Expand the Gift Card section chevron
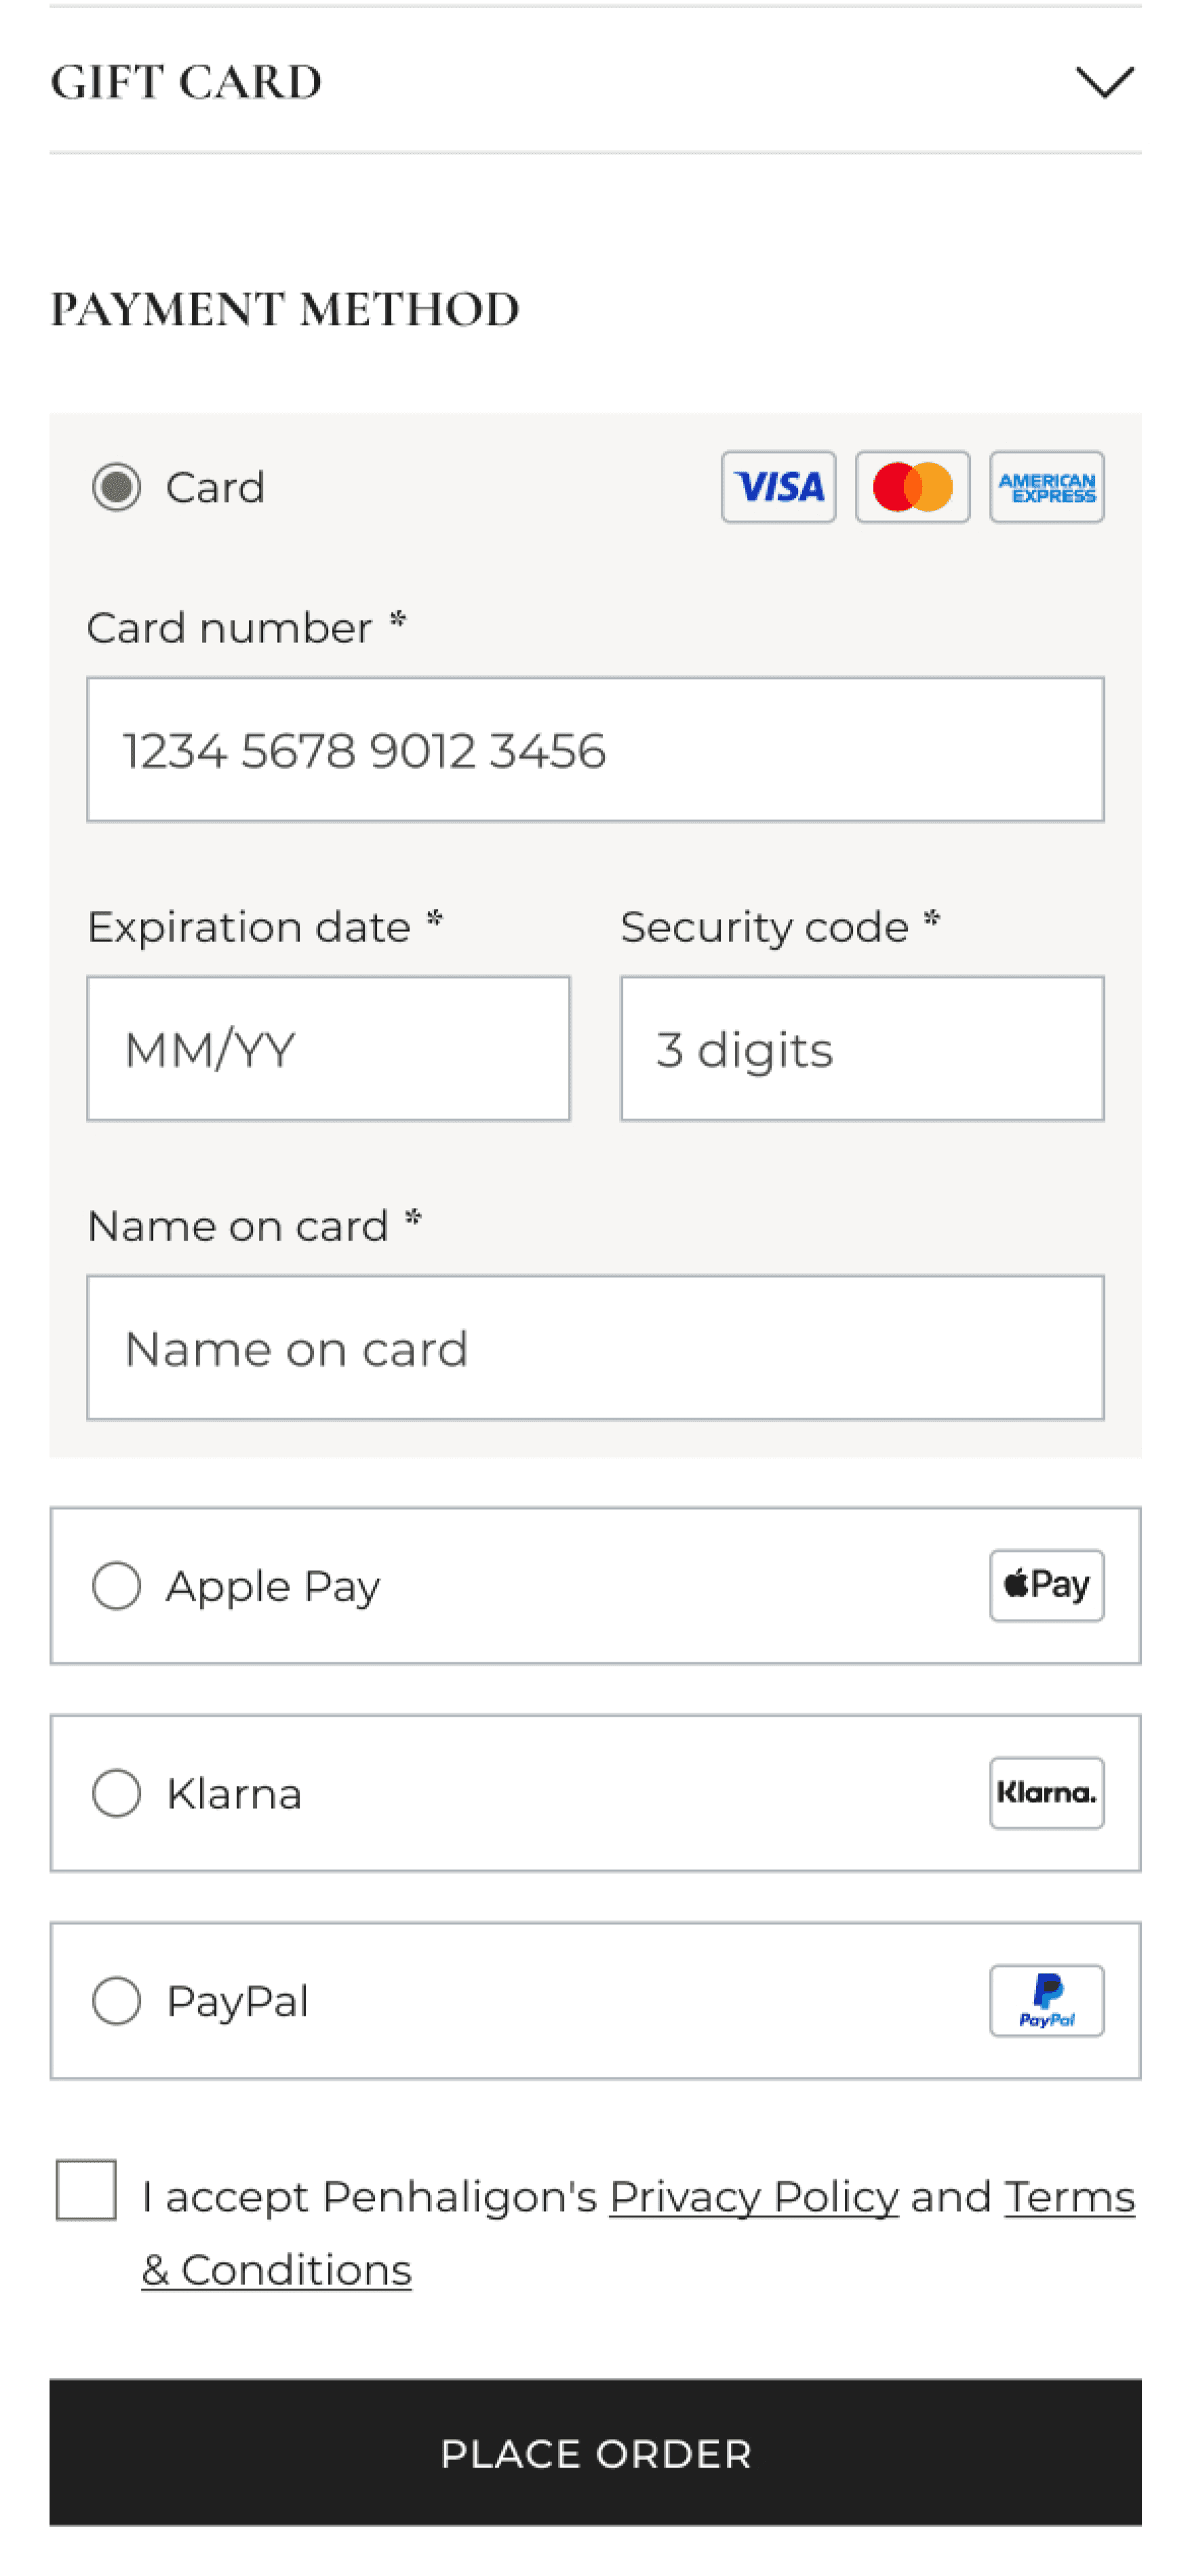Screen dimensions: 1190x2576 click(x=1104, y=82)
